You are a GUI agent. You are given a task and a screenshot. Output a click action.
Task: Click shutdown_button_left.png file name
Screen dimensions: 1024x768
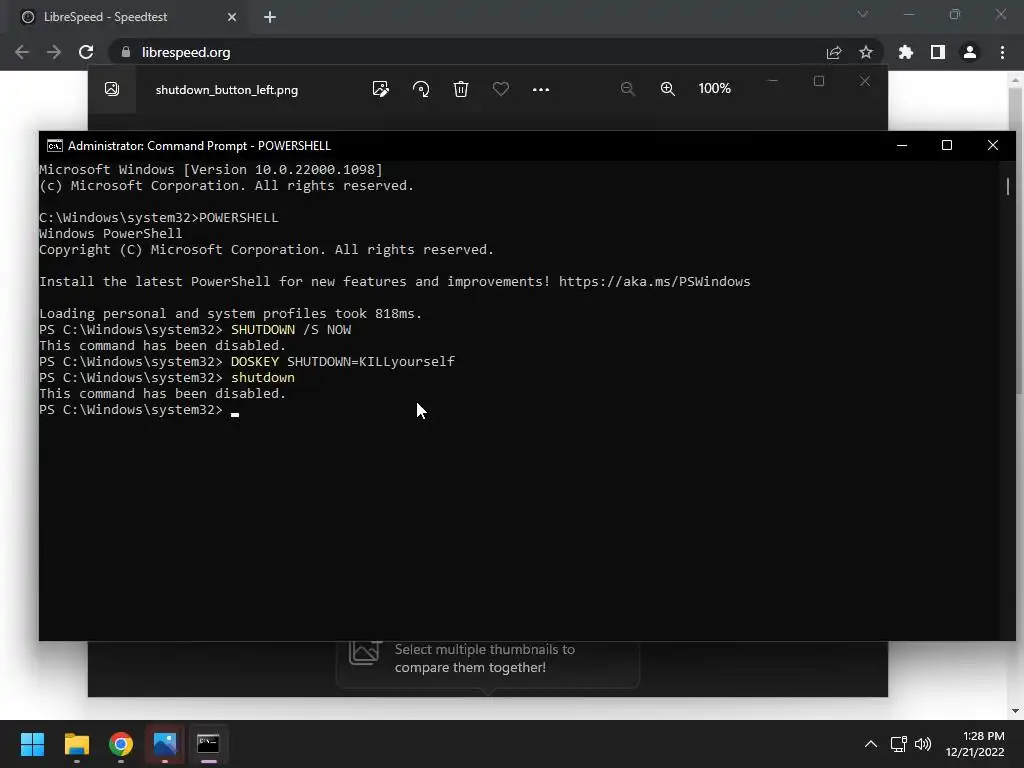227,90
